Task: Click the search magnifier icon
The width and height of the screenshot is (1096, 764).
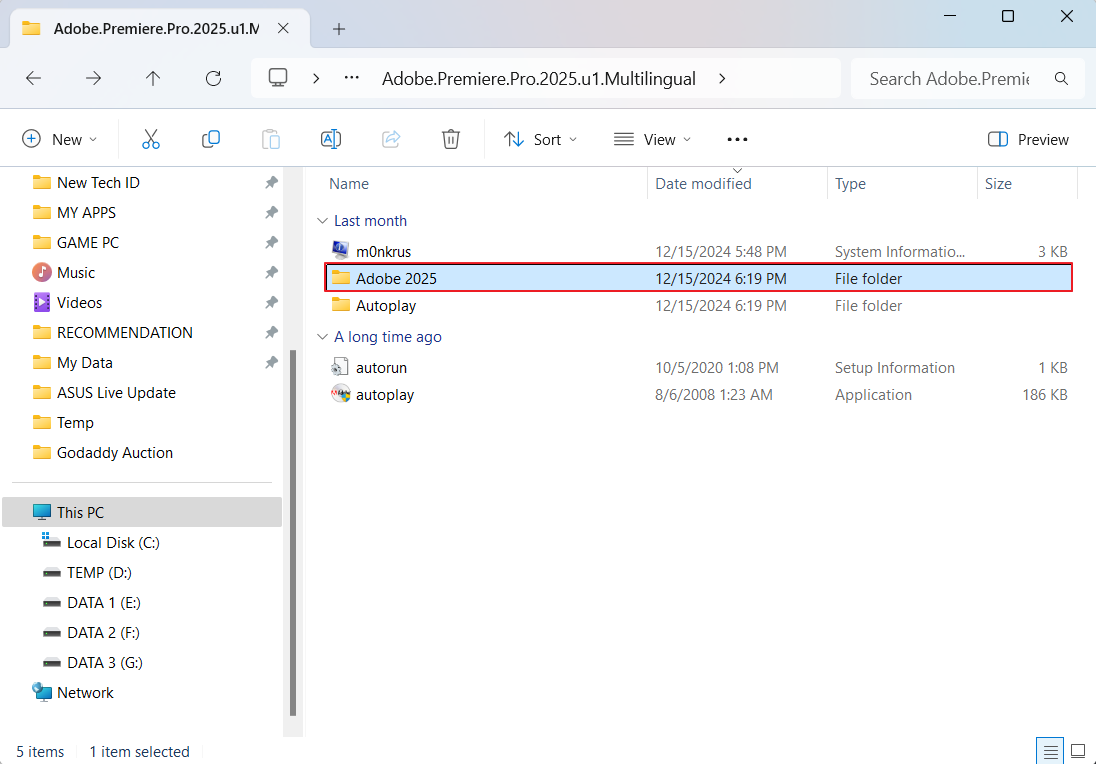Action: [1061, 78]
